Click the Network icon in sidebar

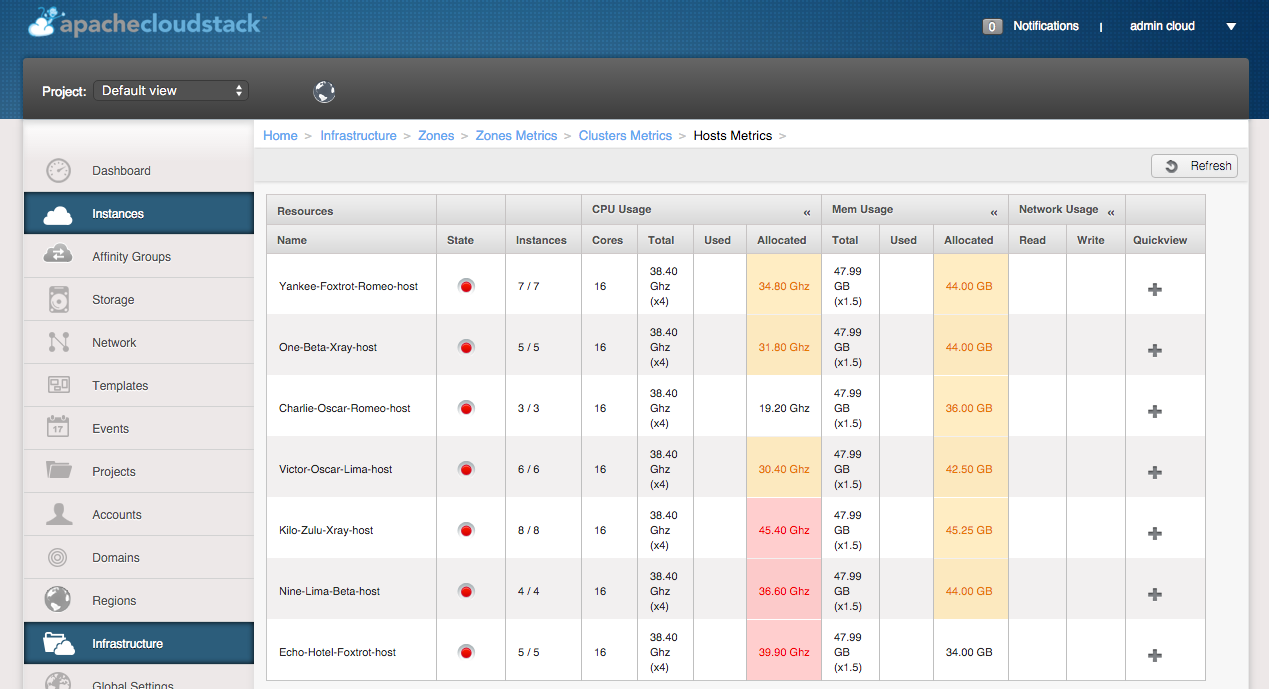58,342
